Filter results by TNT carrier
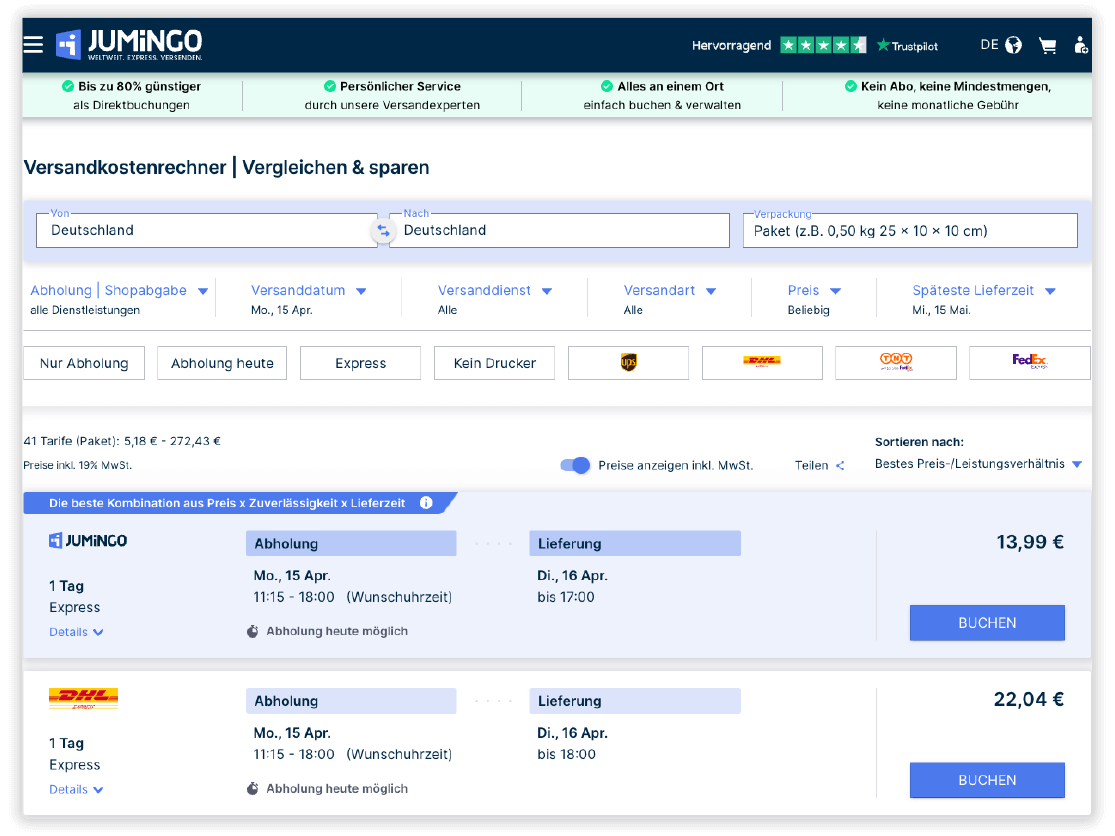 coord(895,363)
